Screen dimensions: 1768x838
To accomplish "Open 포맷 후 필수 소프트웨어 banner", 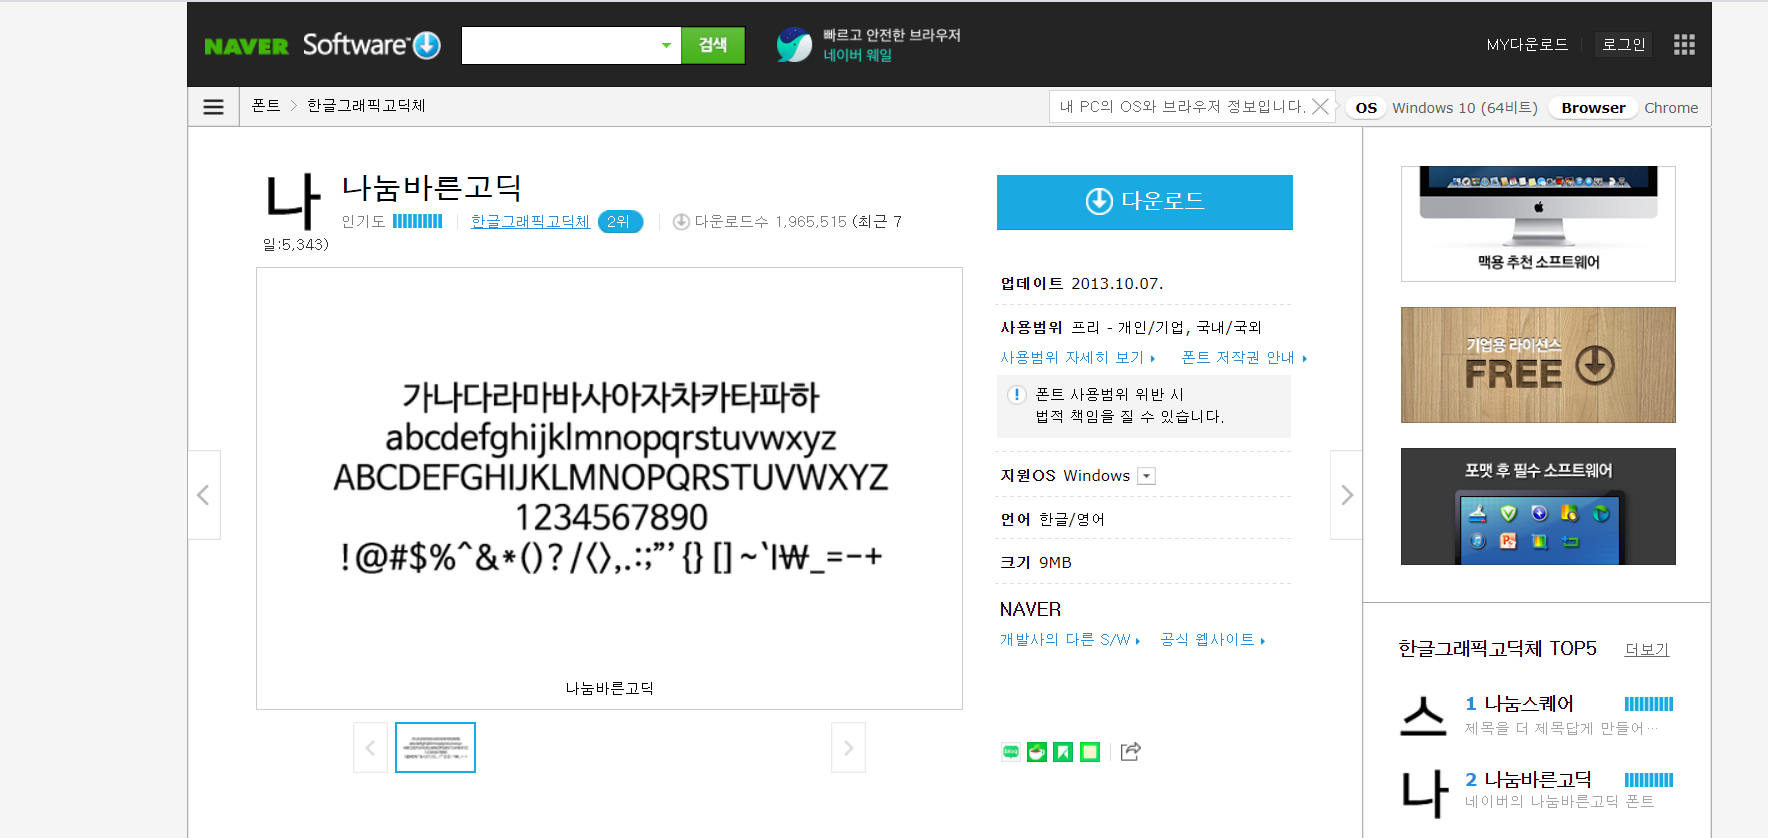I will click(x=1538, y=506).
